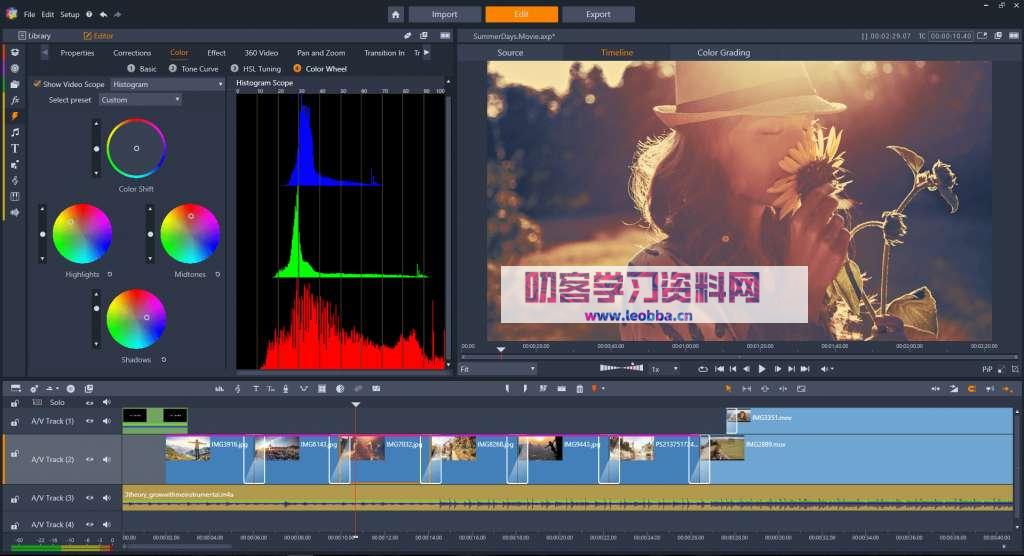The height and width of the screenshot is (556, 1024).
Task: Go back to previous editor tabs arrow
Action: (45, 53)
